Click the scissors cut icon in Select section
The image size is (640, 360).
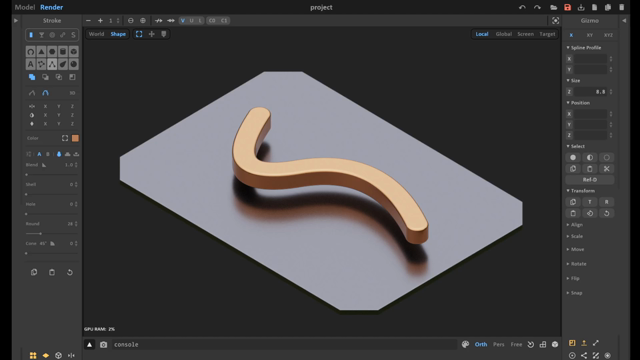[607, 169]
